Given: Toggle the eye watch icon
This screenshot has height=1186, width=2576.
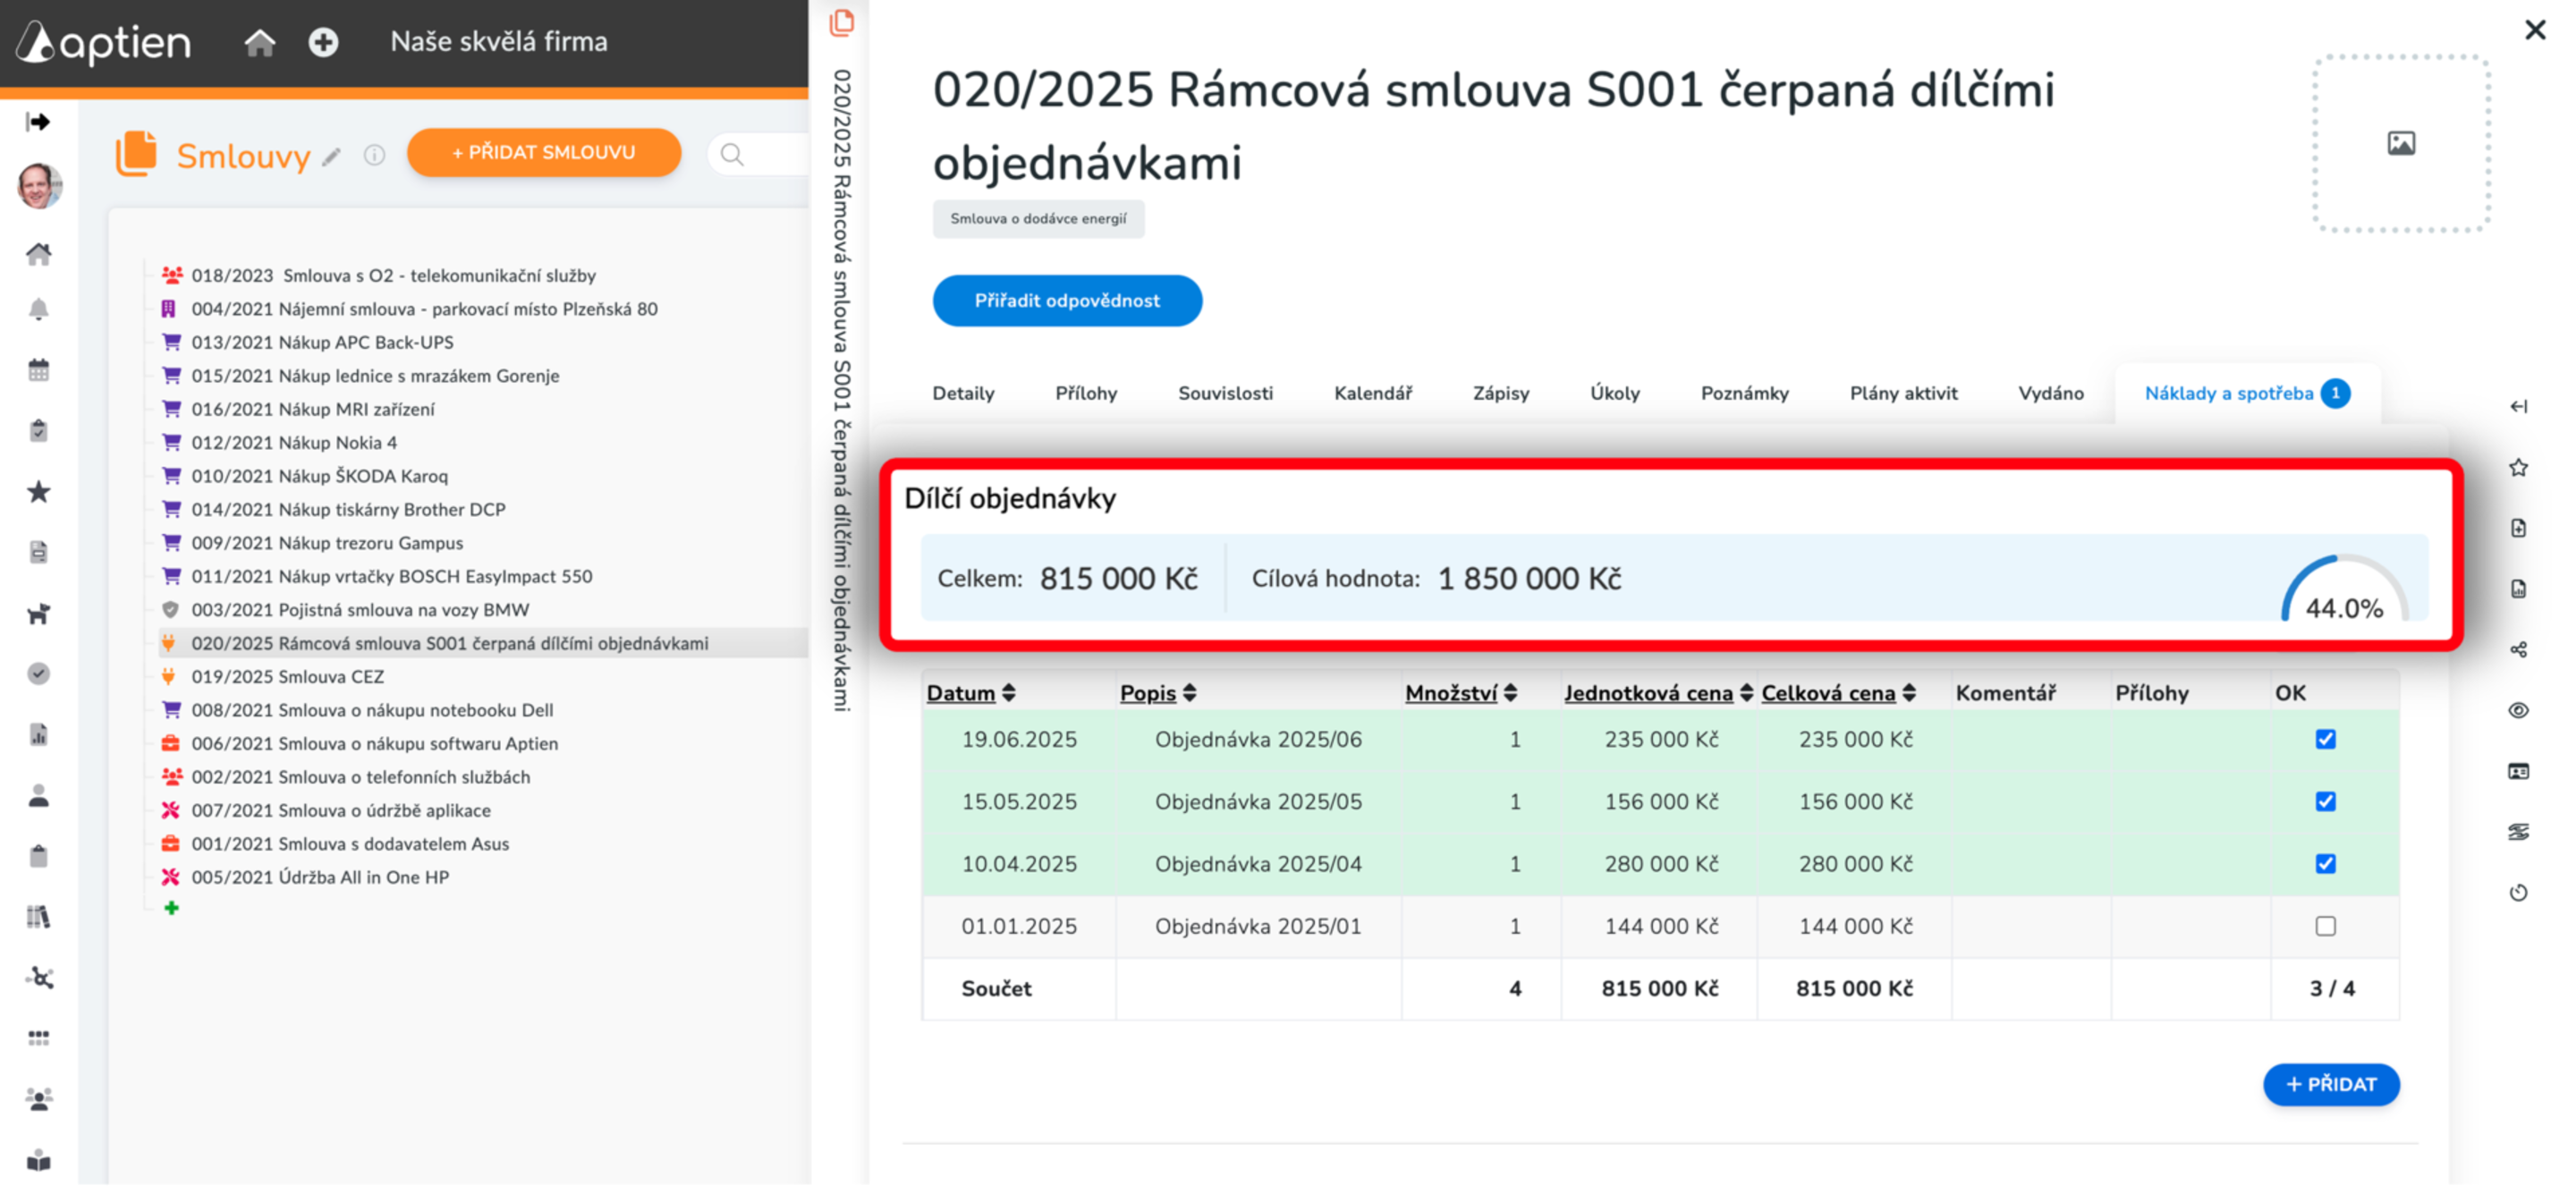Looking at the screenshot, I should tap(2518, 710).
